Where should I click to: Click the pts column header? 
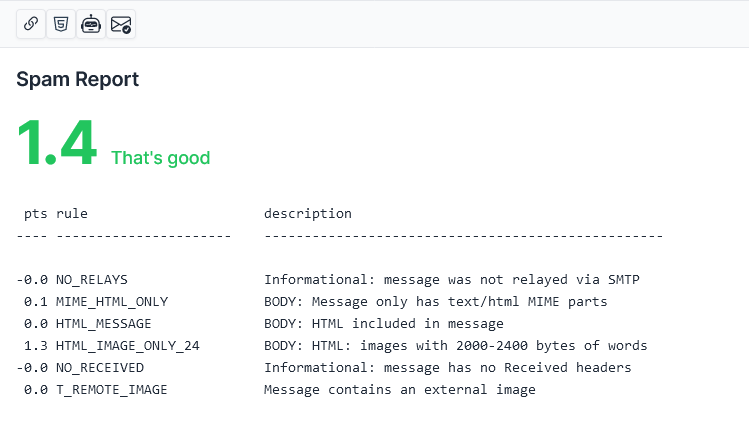(x=36, y=214)
